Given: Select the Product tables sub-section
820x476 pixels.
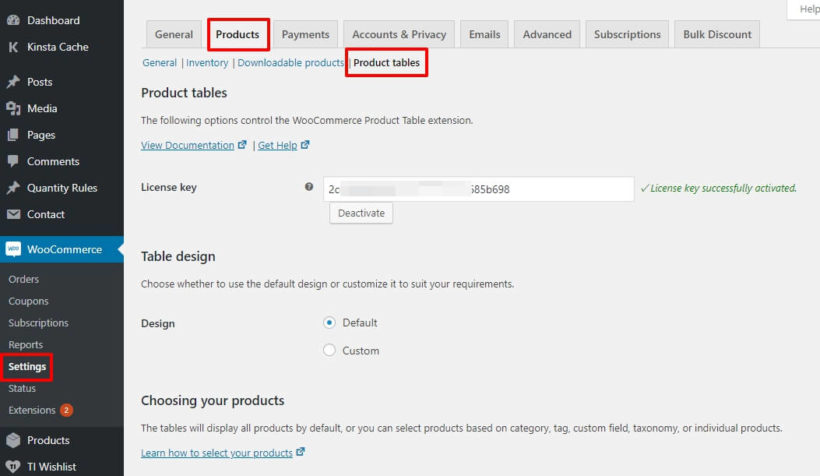Looking at the screenshot, I should pyautogui.click(x=386, y=63).
